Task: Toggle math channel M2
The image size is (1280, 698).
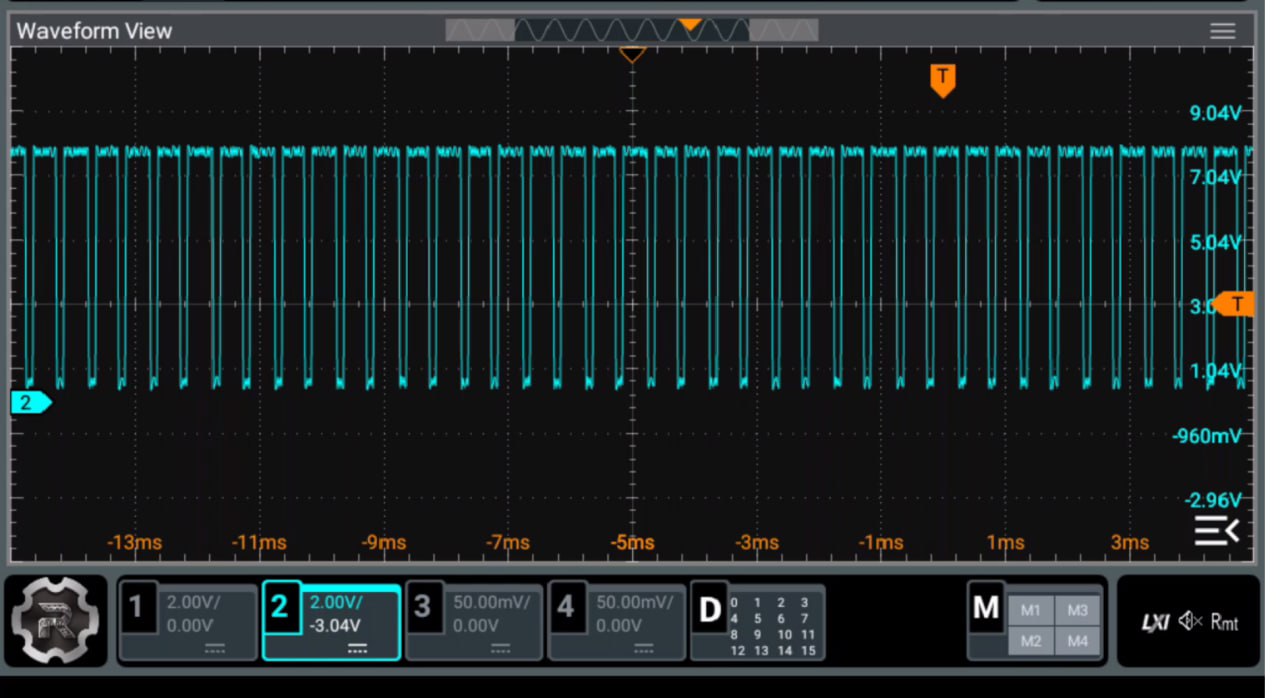Action: tap(1031, 641)
